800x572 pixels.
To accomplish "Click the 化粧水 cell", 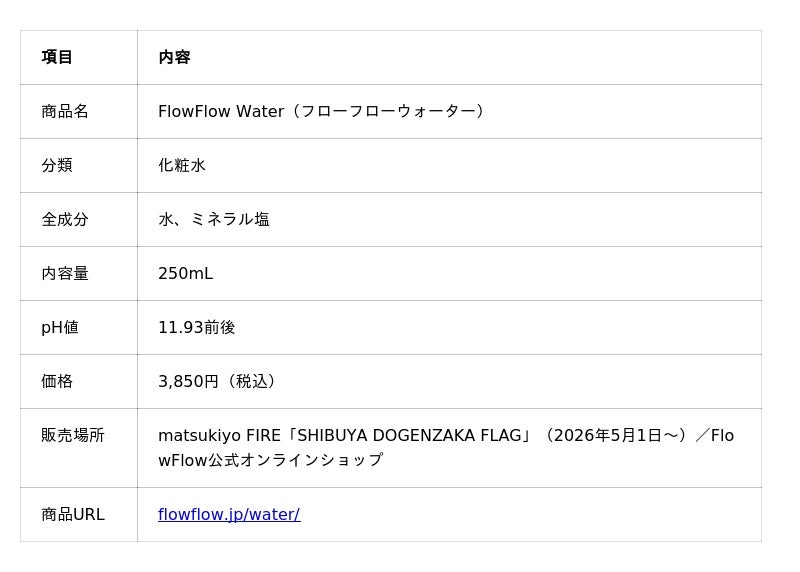I will click(x=182, y=166).
